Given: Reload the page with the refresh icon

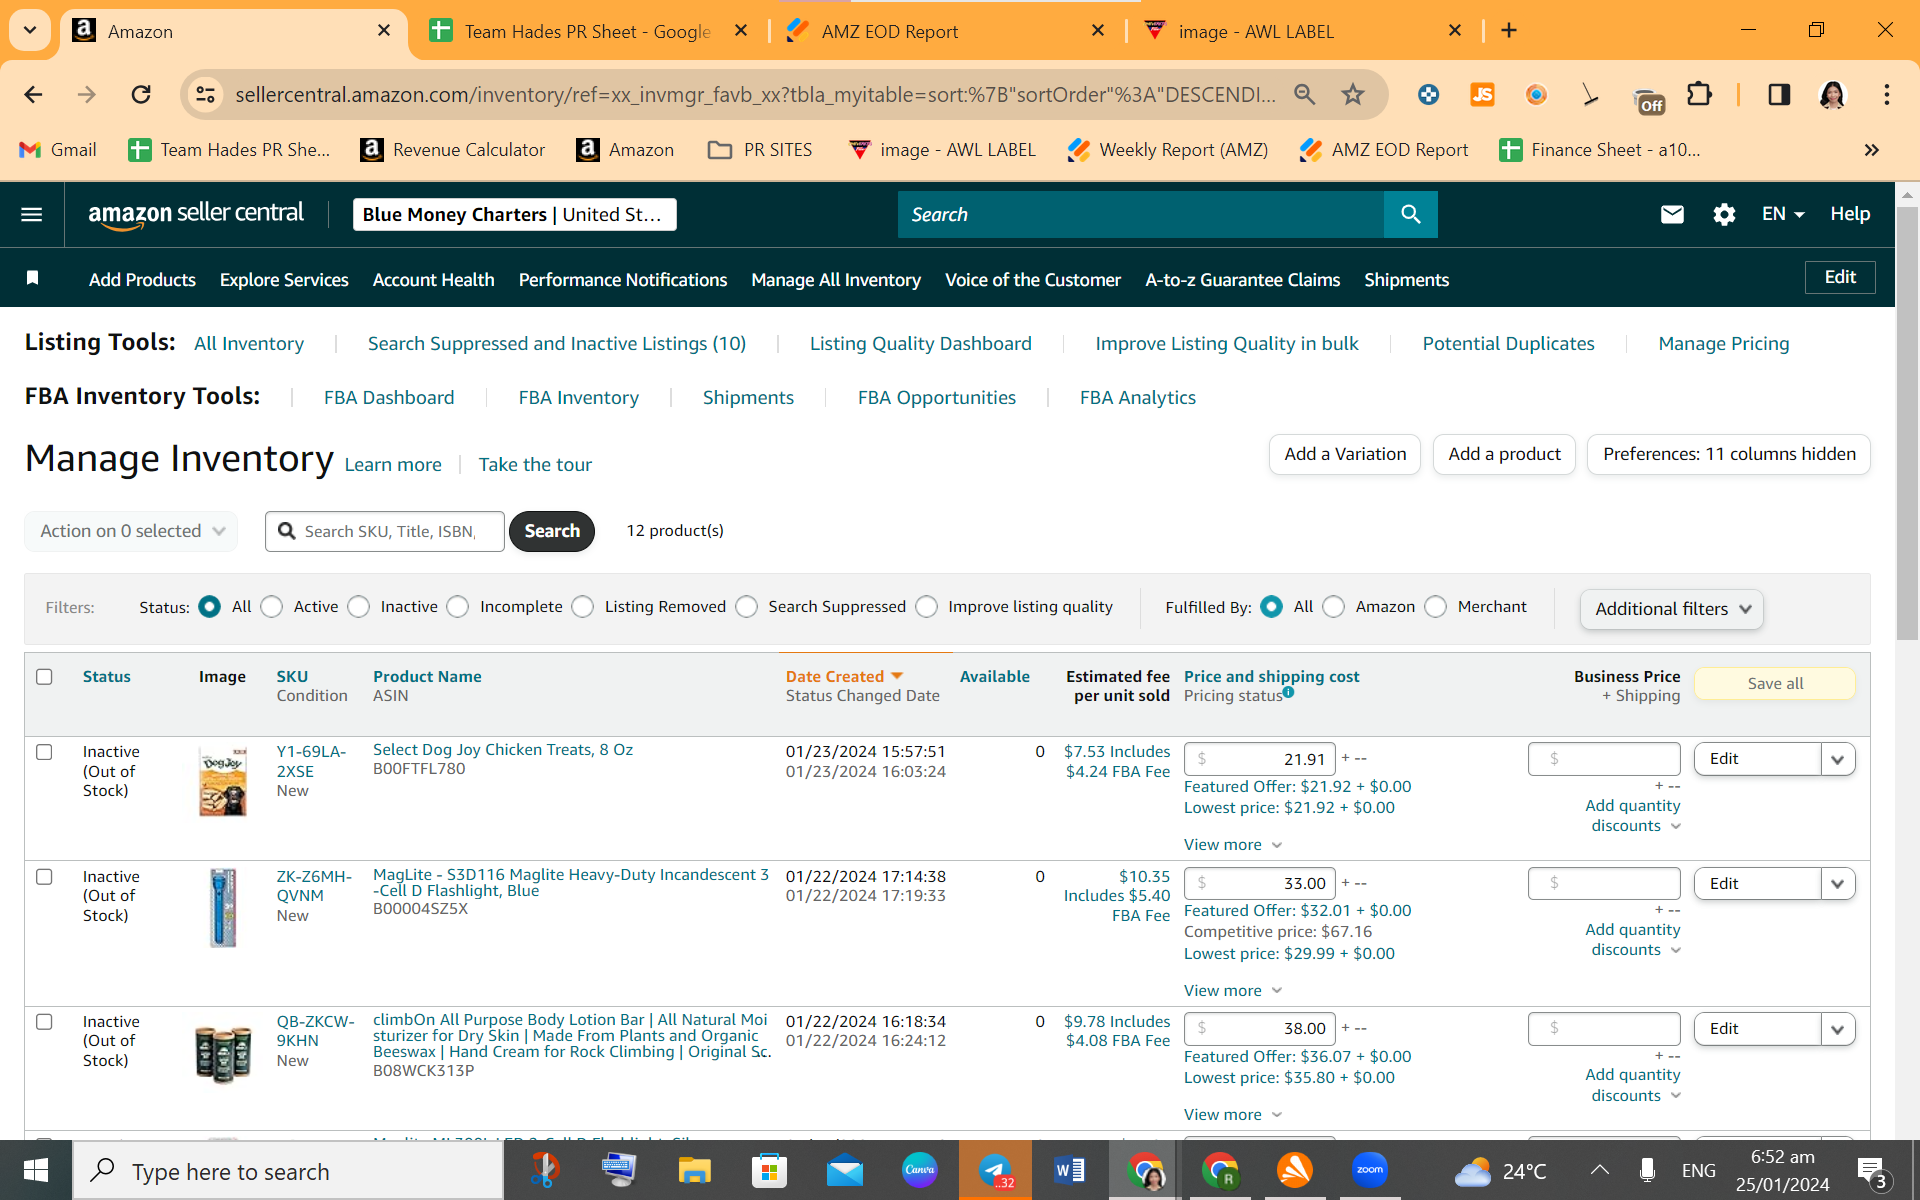Looking at the screenshot, I should click(x=141, y=95).
